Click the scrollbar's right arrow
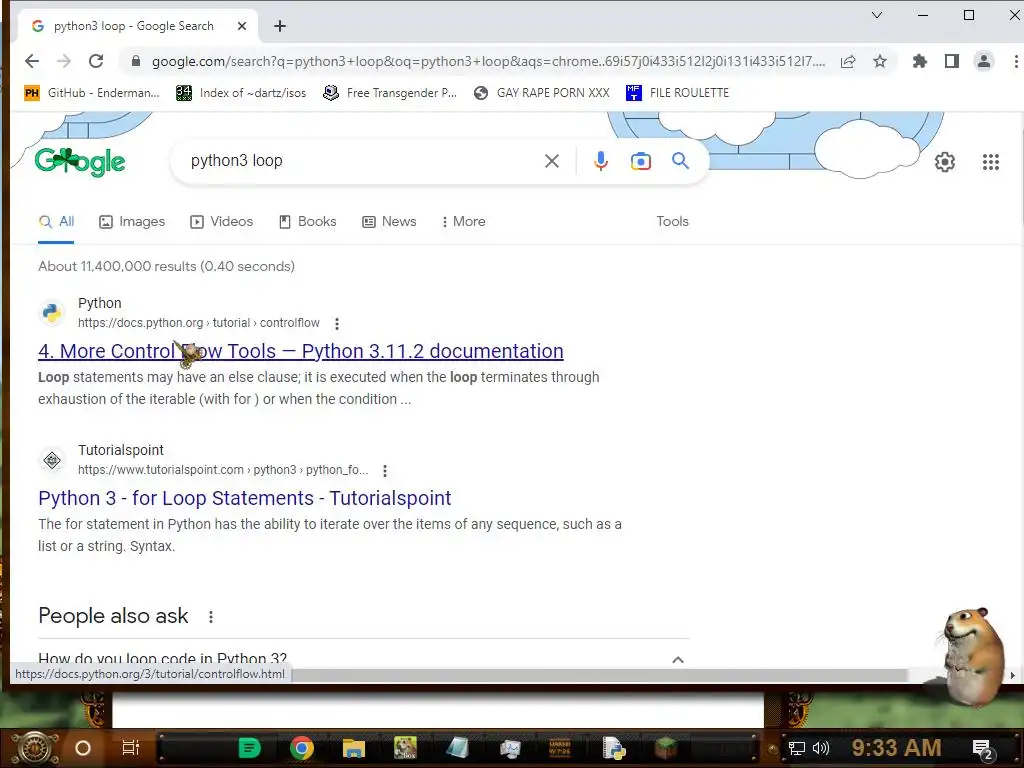1024x768 pixels. tap(1012, 675)
